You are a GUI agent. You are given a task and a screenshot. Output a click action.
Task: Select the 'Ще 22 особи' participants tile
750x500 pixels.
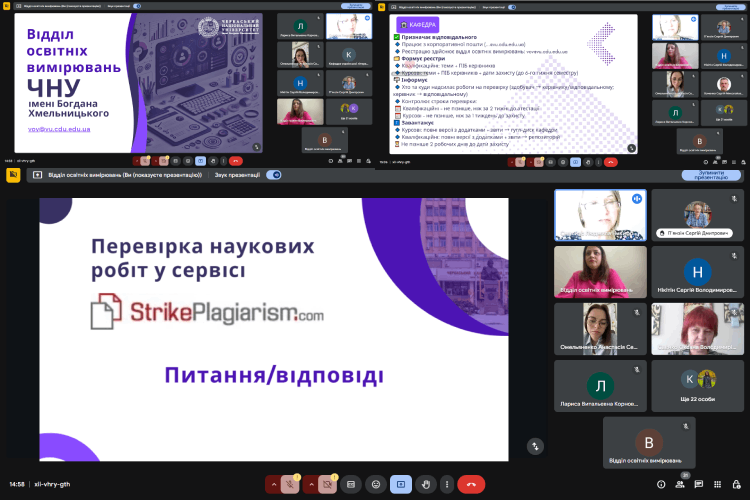click(x=697, y=386)
